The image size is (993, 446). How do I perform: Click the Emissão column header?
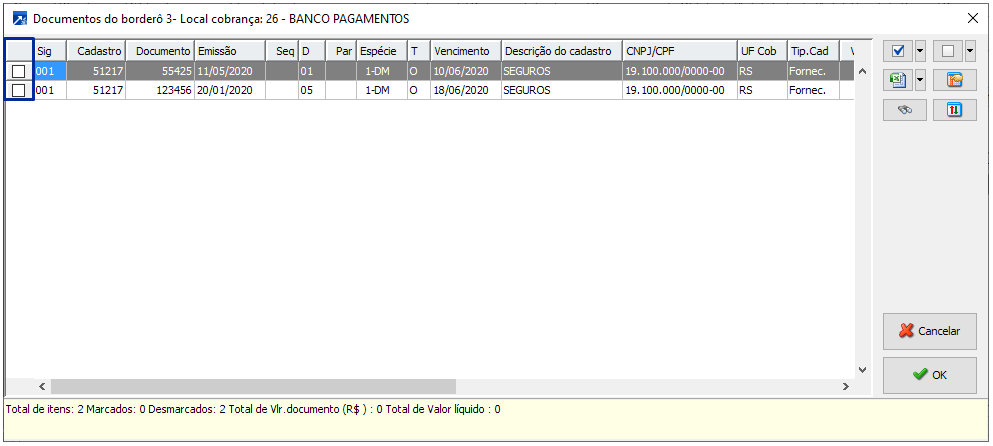tap(229, 51)
